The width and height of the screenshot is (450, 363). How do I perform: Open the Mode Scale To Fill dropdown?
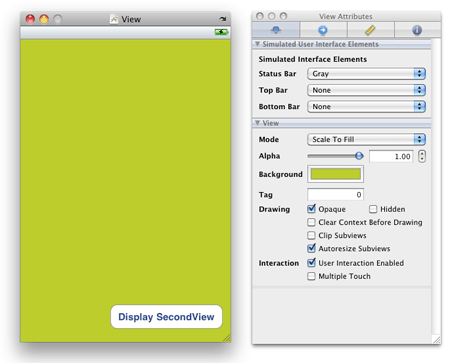(366, 139)
